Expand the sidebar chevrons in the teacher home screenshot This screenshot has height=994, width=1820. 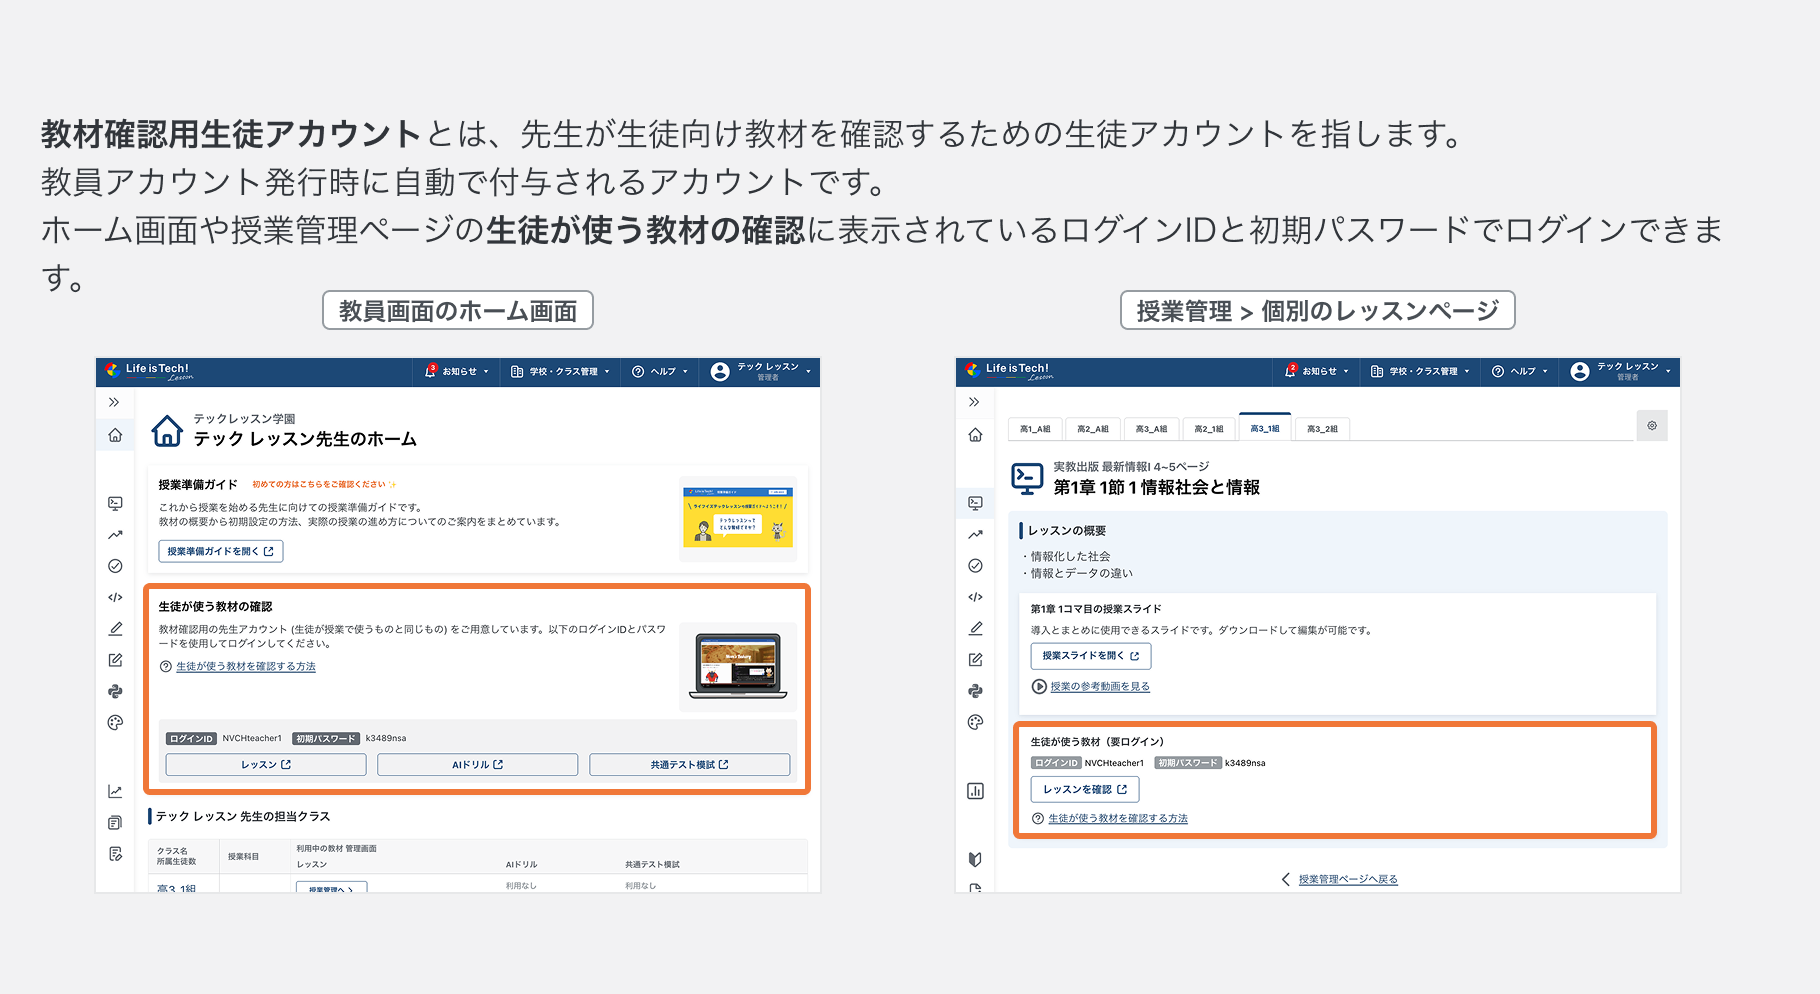point(114,402)
